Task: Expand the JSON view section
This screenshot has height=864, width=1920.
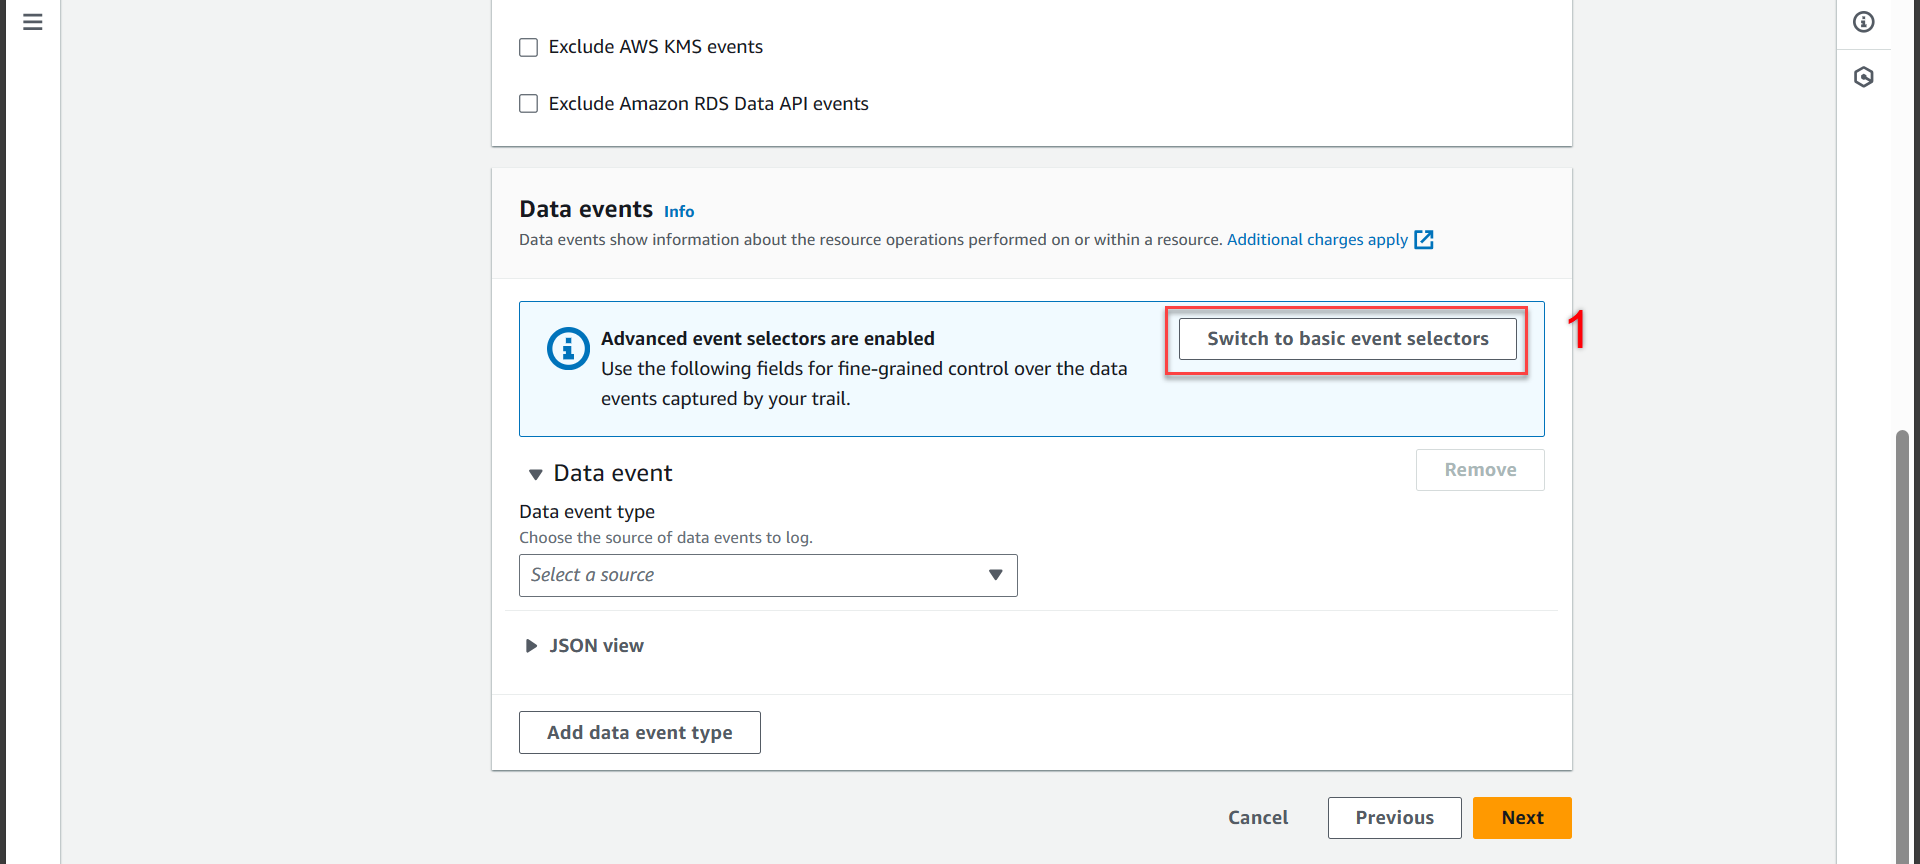Action: click(x=532, y=646)
